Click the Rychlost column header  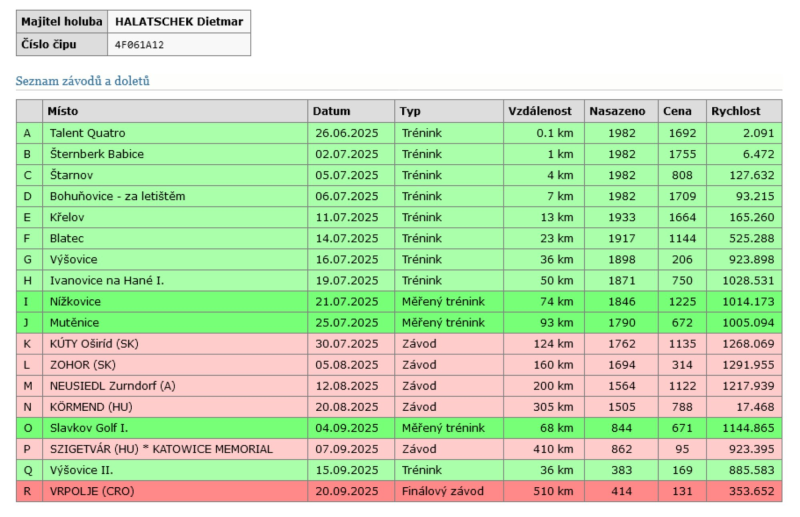click(x=736, y=111)
